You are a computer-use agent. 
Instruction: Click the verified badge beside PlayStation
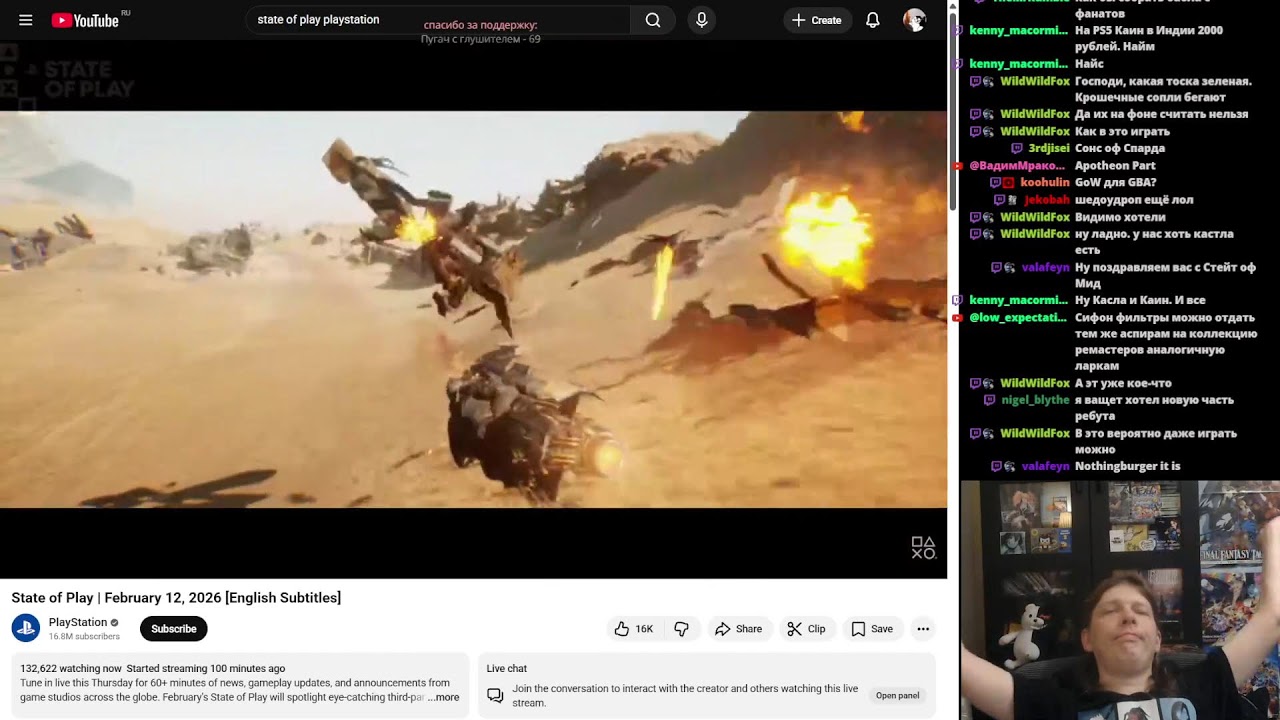click(114, 622)
